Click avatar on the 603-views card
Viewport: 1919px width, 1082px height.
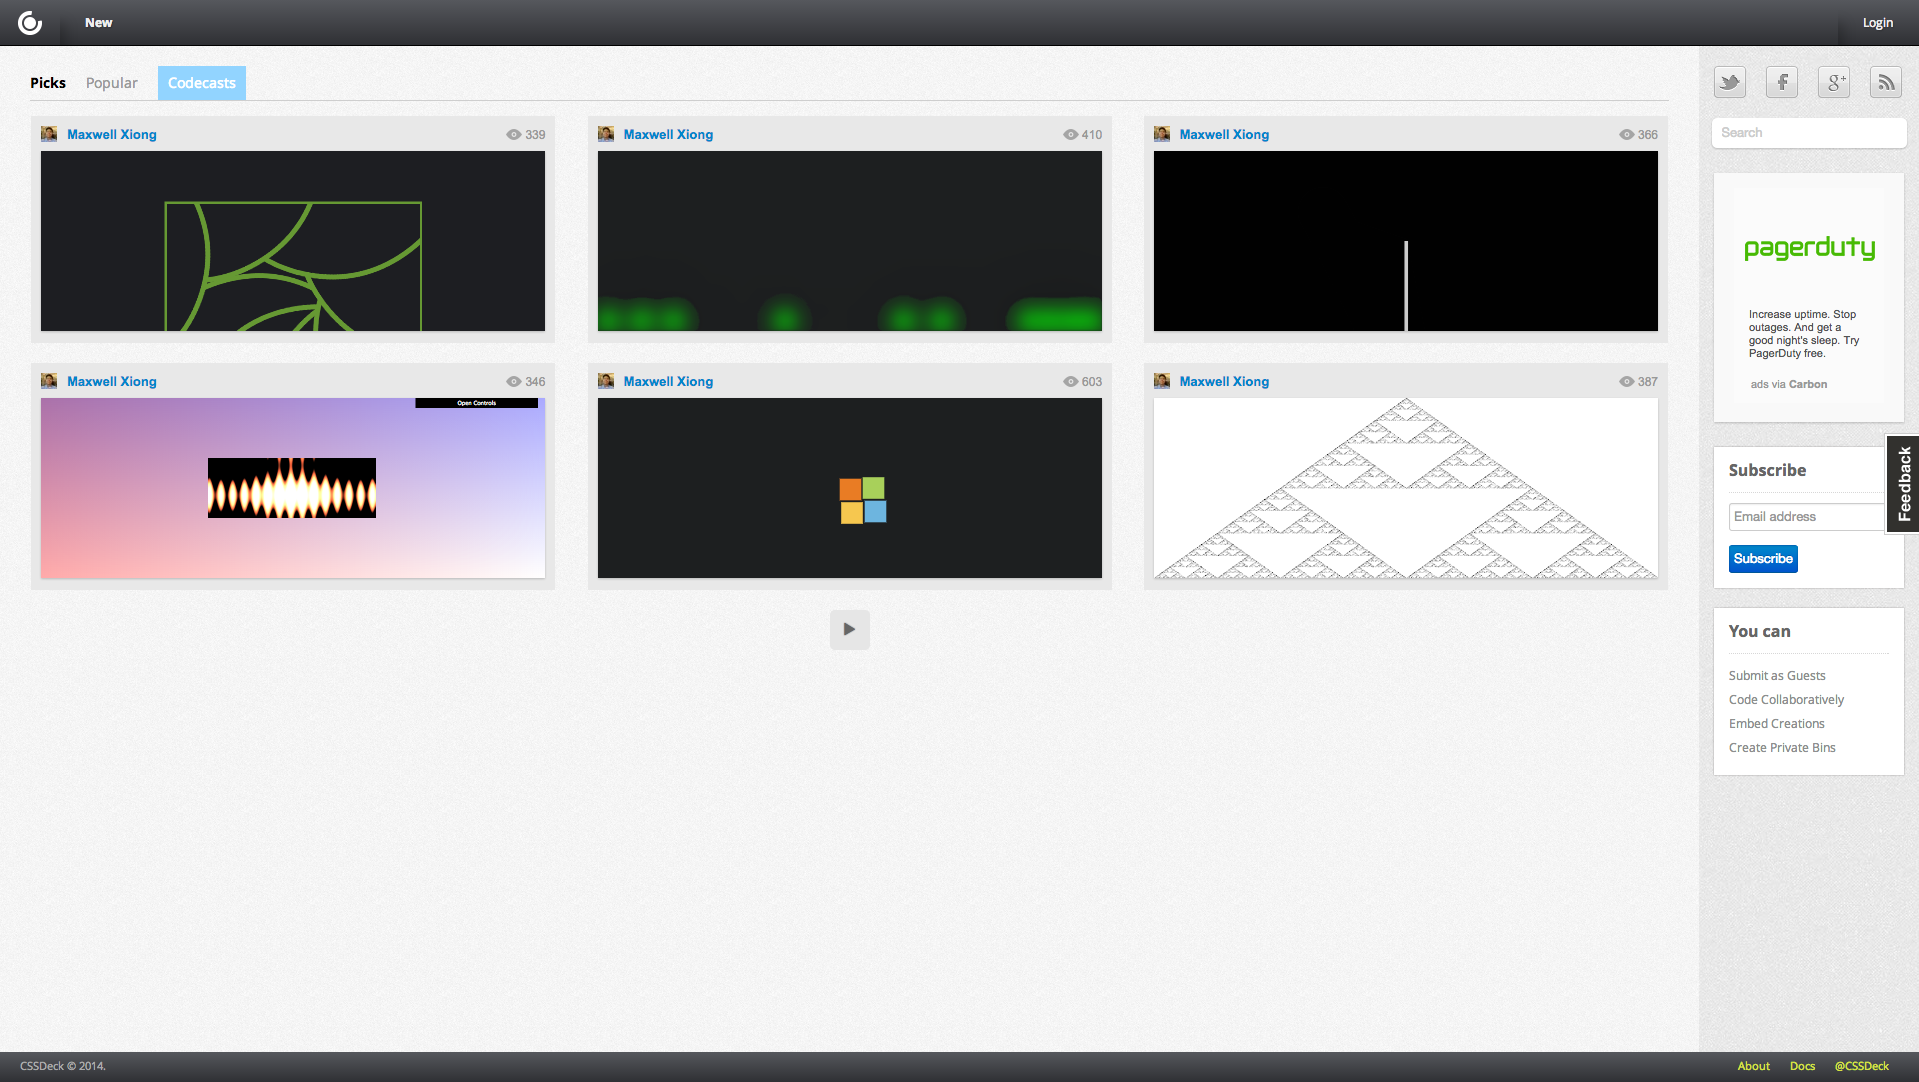[x=606, y=381]
